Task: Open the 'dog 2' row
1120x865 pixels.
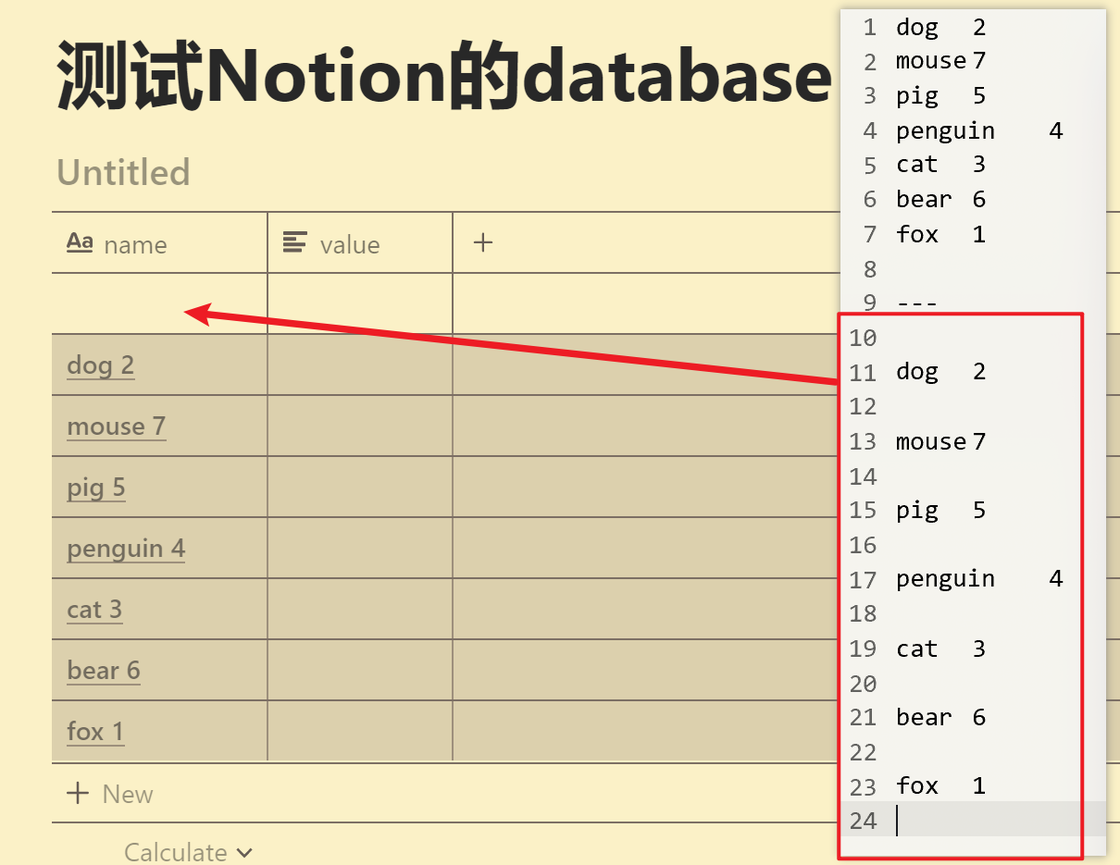Action: tap(101, 365)
